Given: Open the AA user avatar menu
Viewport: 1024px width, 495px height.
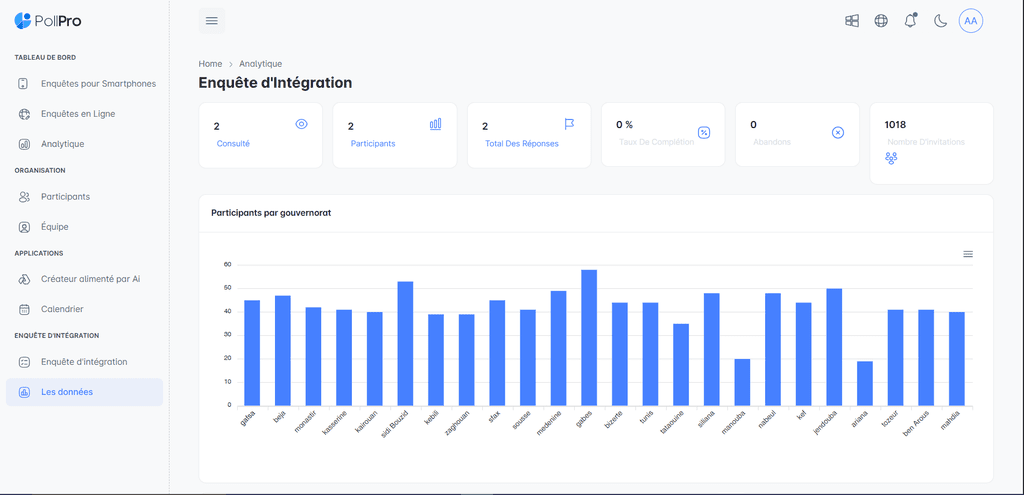Looking at the screenshot, I should coord(970,20).
